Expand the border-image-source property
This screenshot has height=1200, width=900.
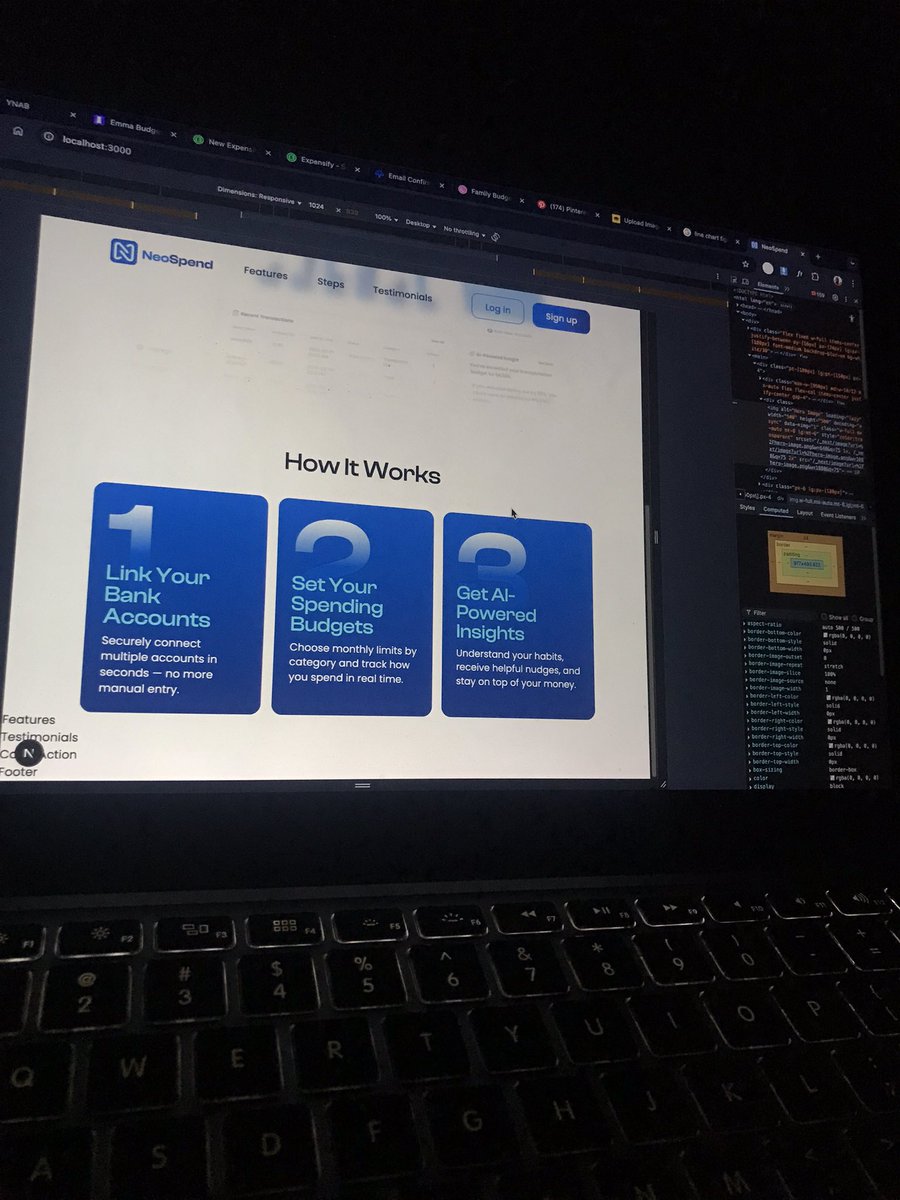(747, 681)
